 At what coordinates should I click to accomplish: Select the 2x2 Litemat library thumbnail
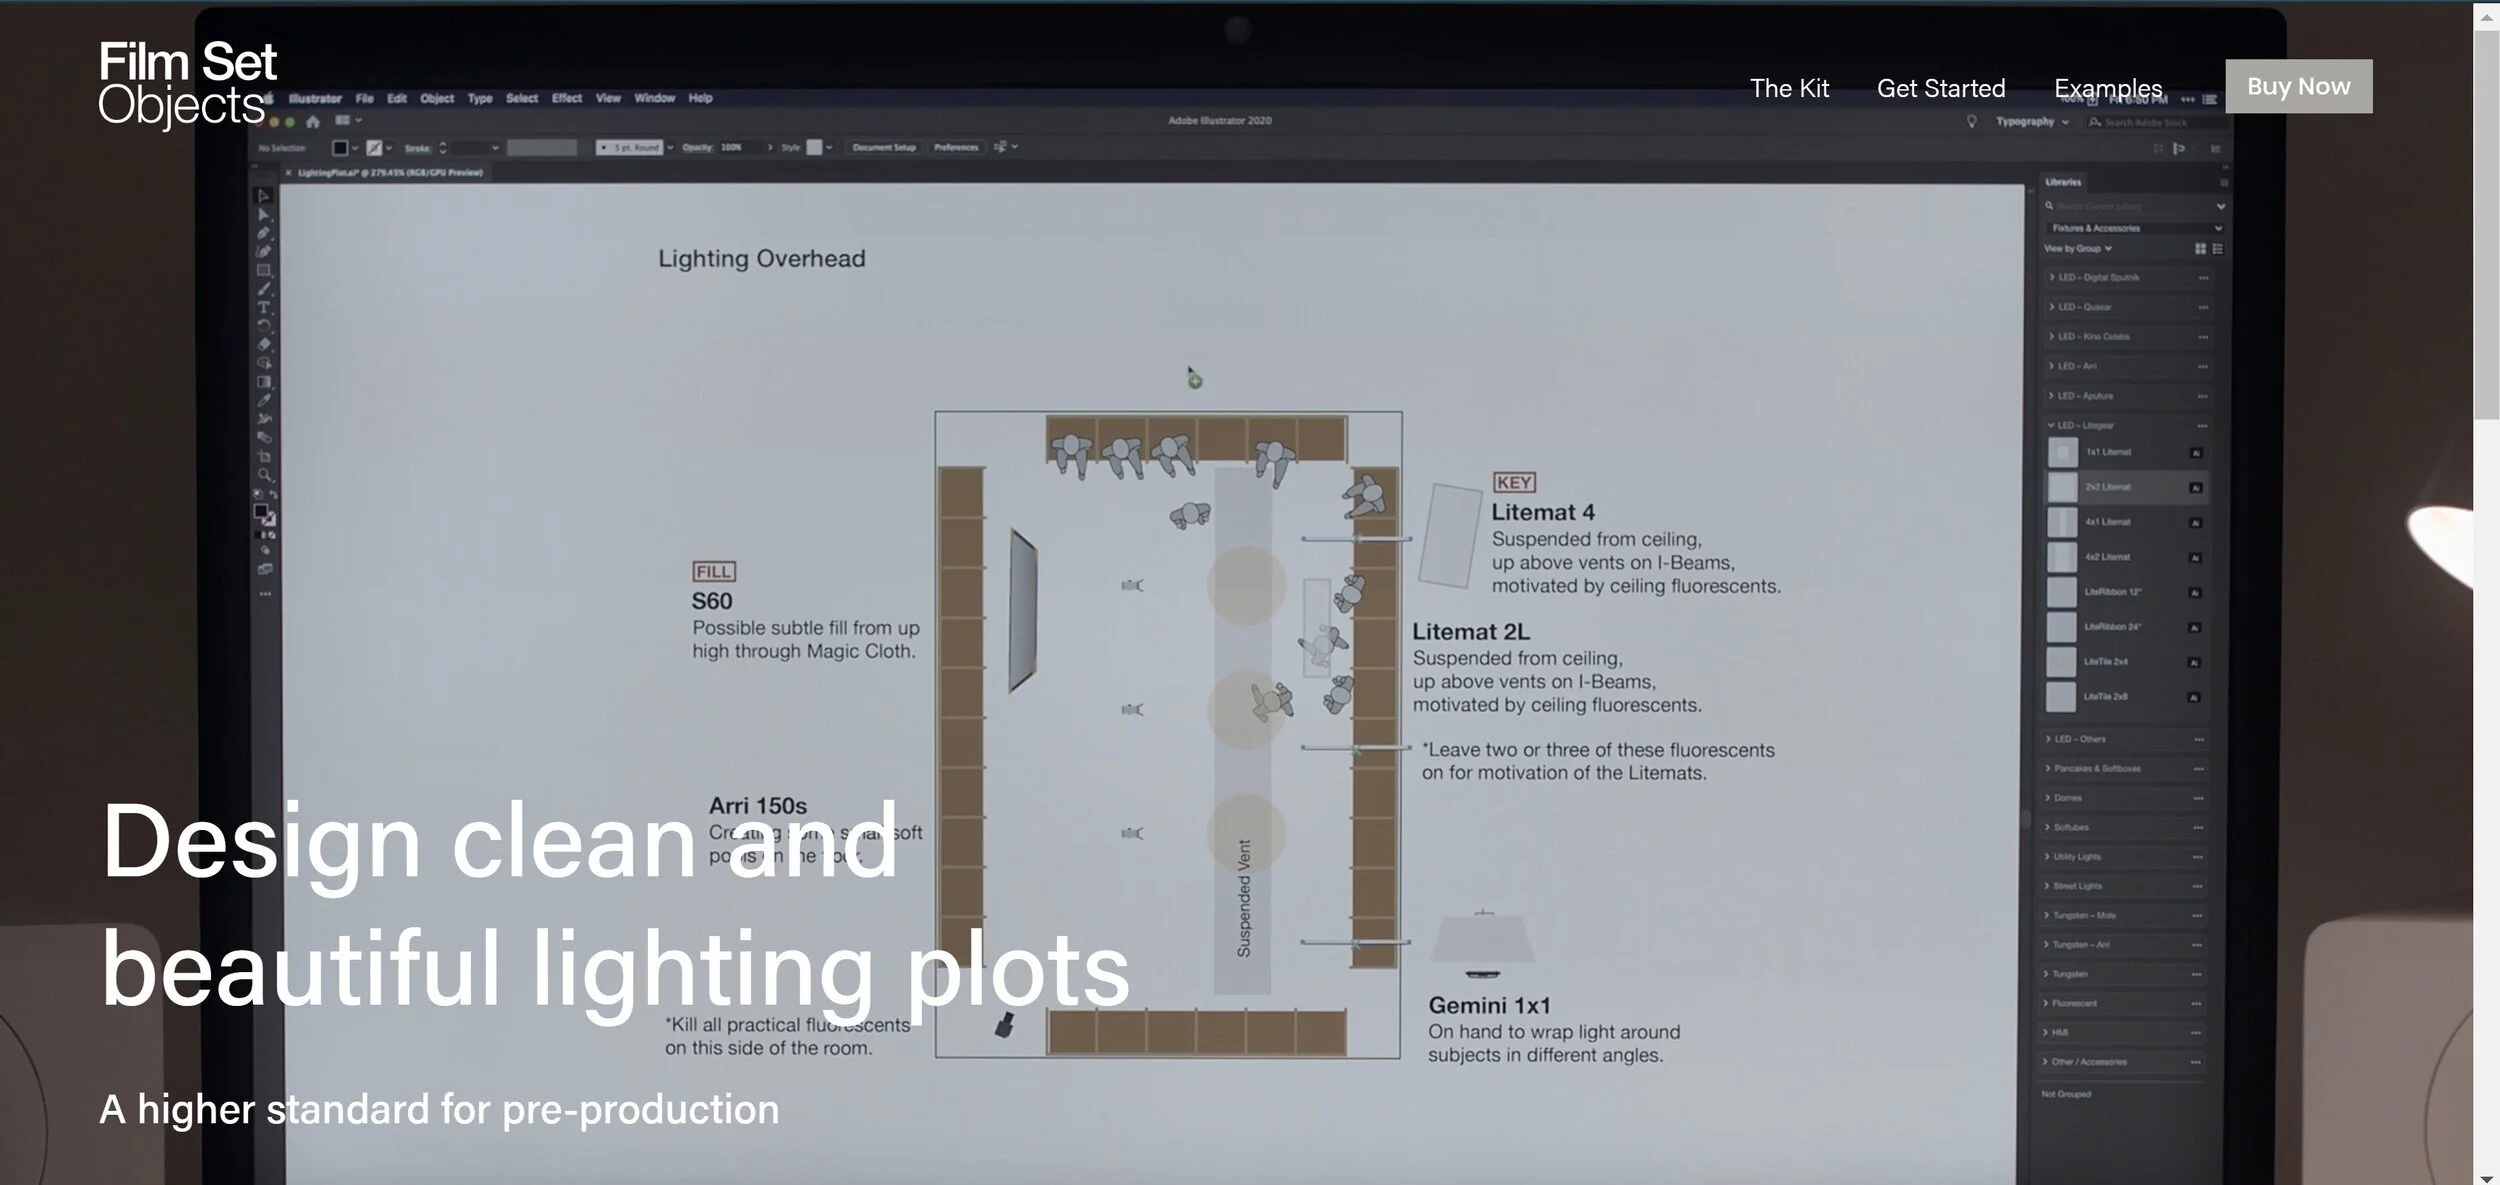pos(2062,487)
